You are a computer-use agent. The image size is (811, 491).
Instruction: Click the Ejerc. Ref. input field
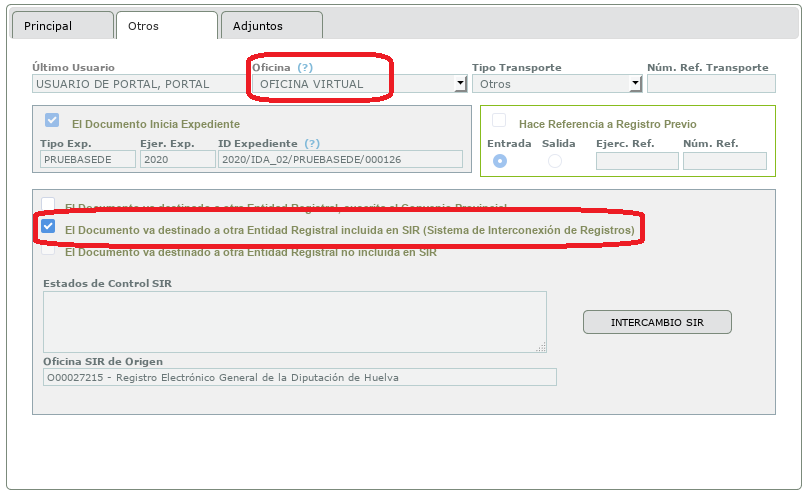[637, 161]
